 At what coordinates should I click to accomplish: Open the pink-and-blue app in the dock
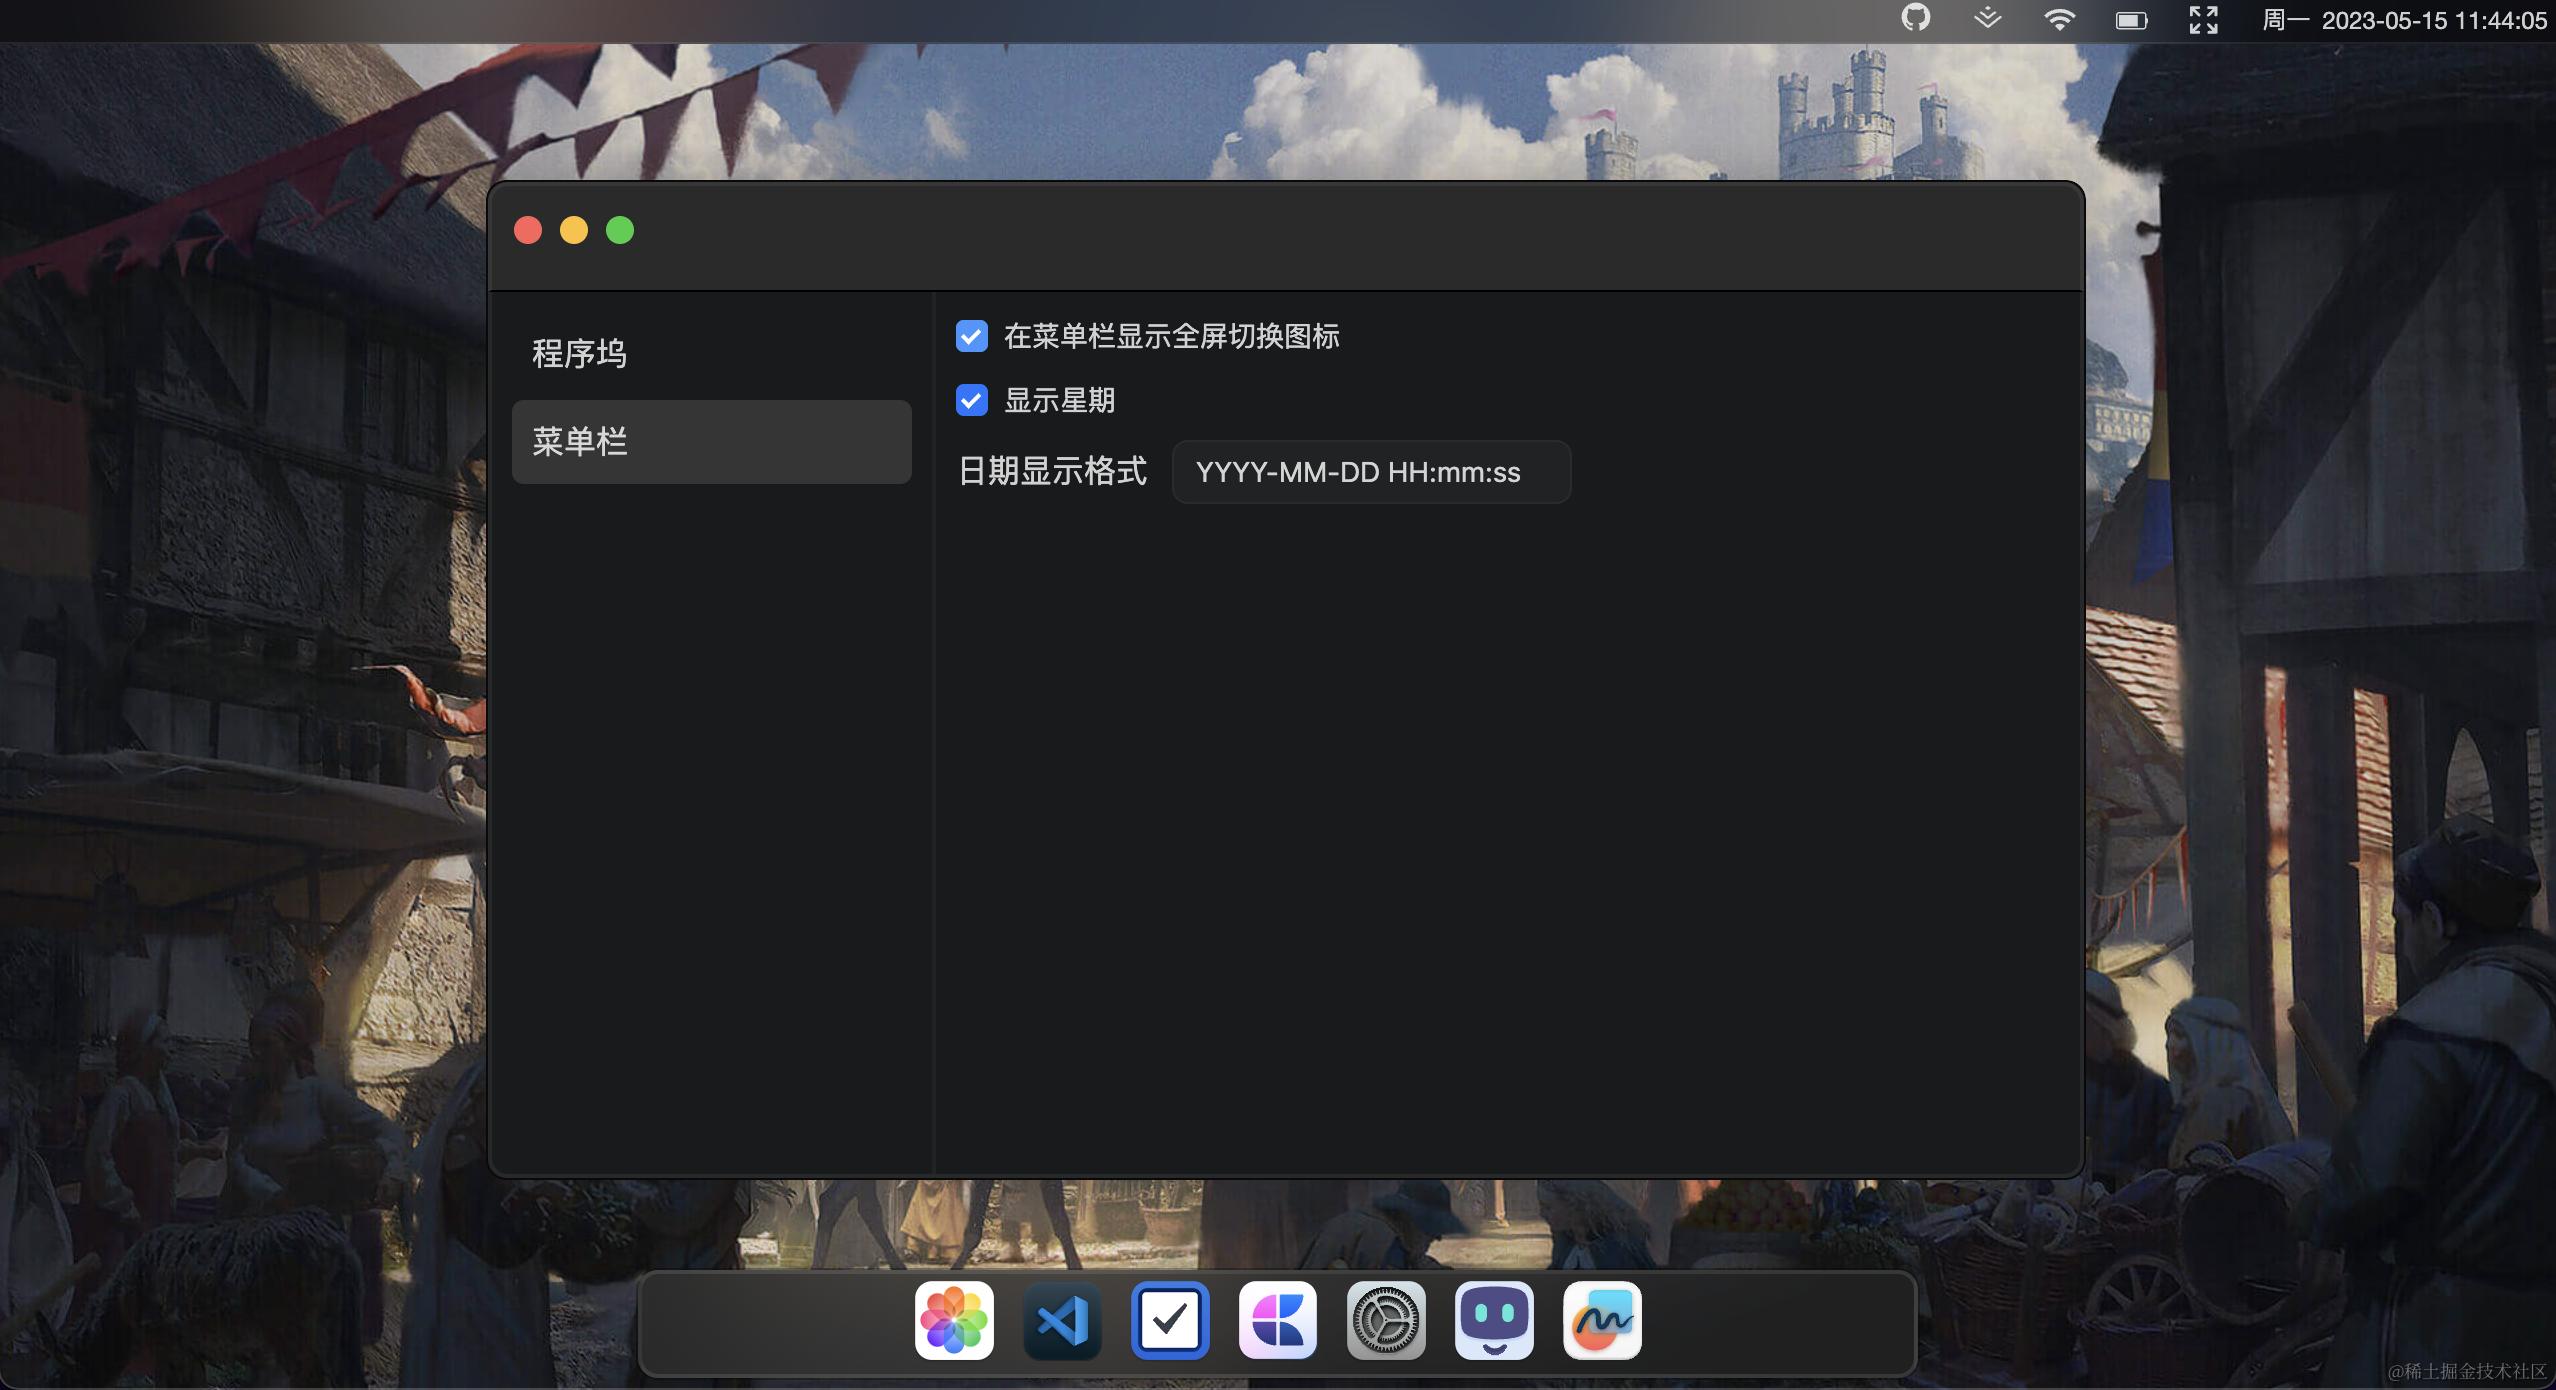[x=1278, y=1320]
